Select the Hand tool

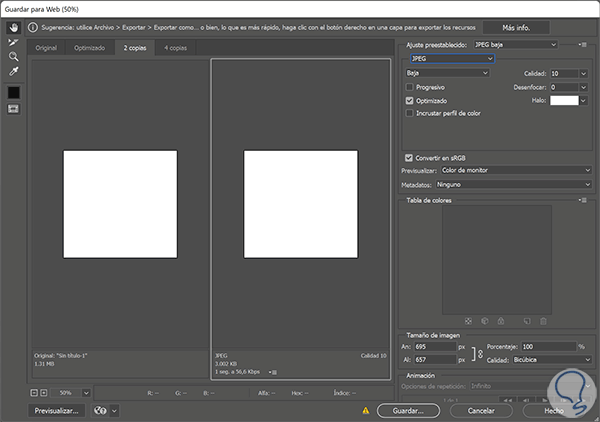pos(14,28)
